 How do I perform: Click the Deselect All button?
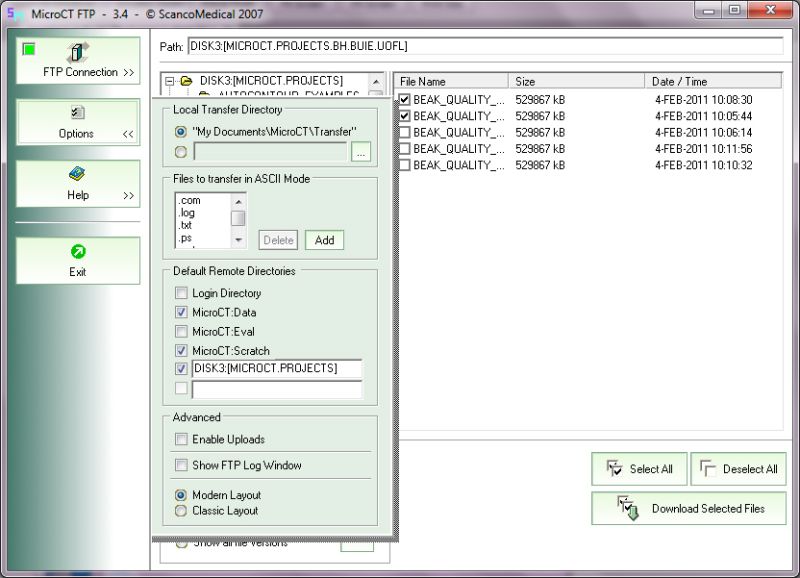click(x=738, y=468)
